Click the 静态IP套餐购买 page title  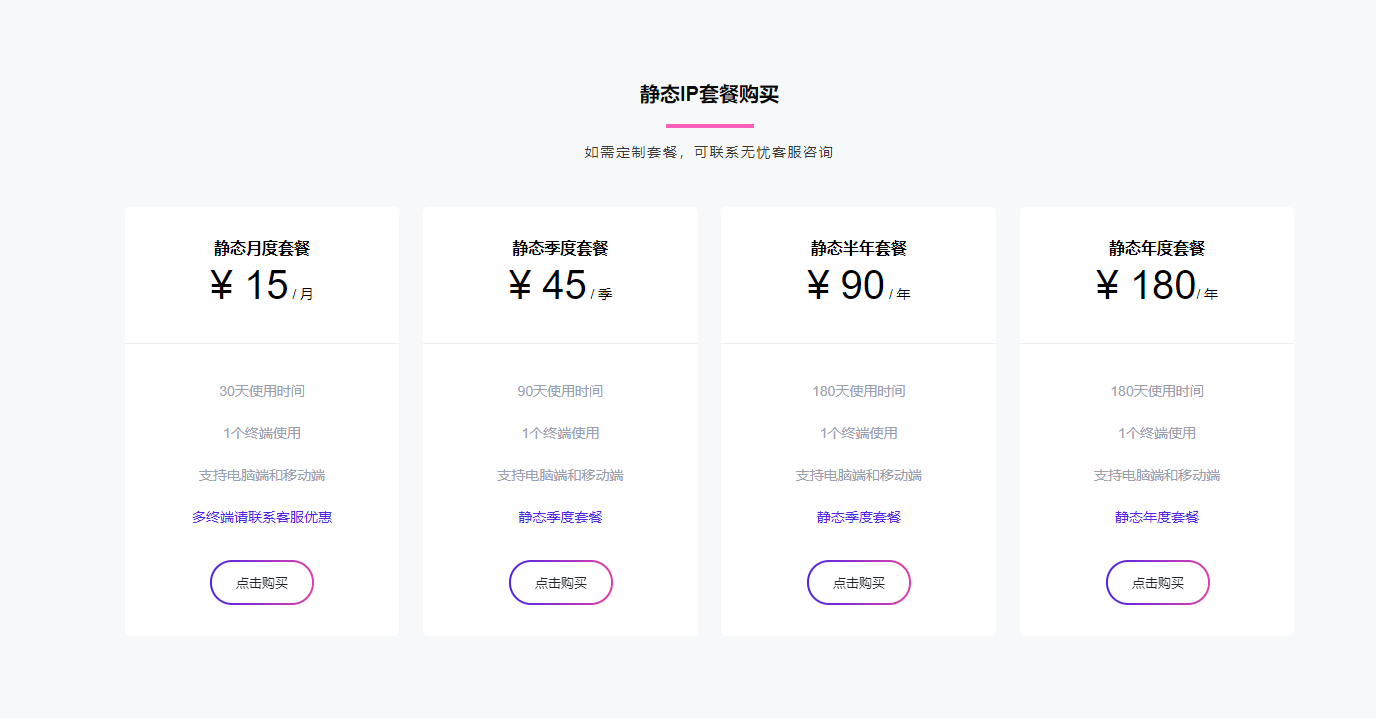[x=709, y=95]
